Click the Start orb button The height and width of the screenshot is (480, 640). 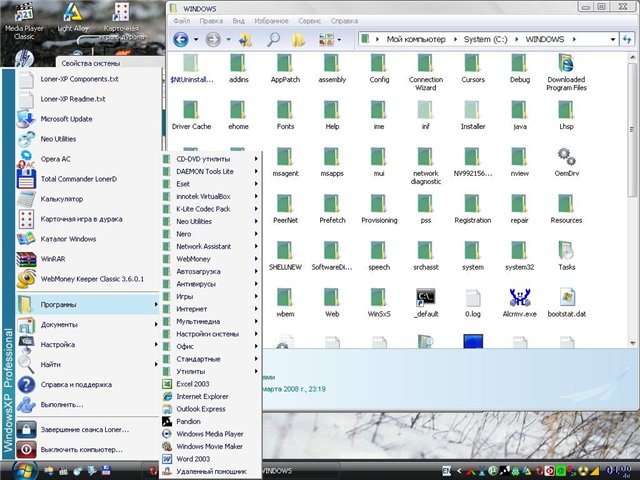point(25,470)
